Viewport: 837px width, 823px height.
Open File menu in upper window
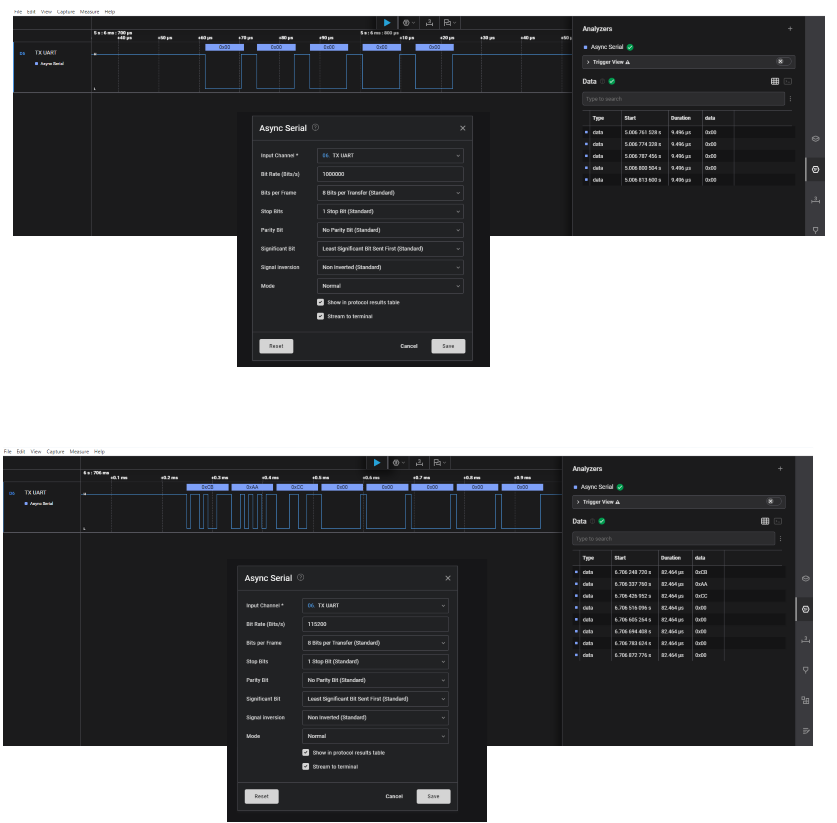[x=18, y=12]
